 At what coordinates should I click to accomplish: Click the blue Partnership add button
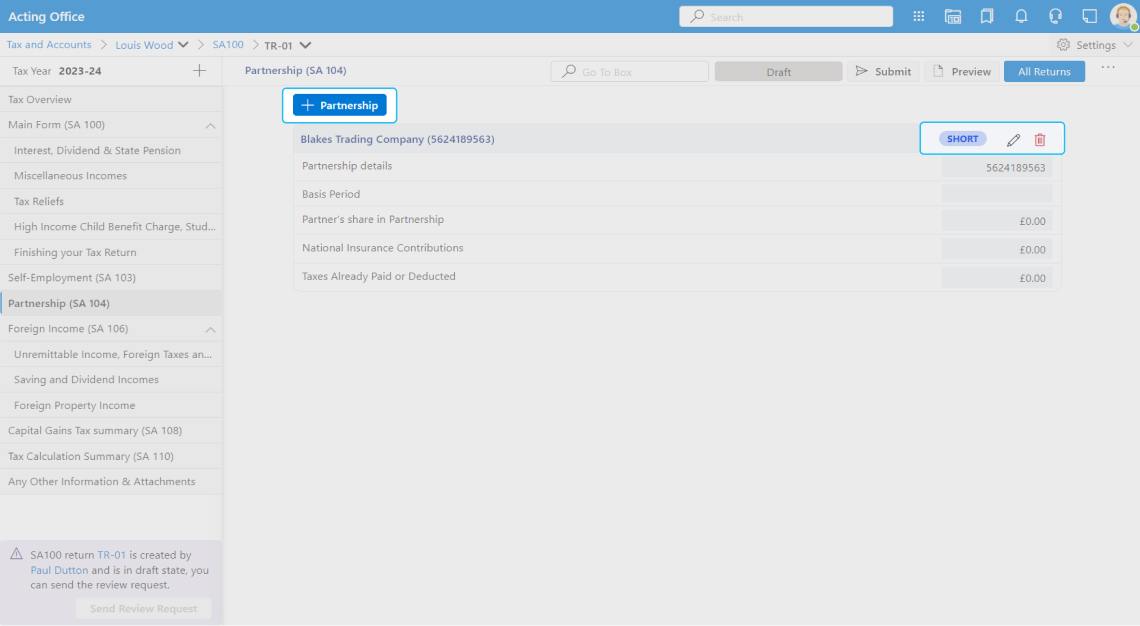tap(340, 105)
